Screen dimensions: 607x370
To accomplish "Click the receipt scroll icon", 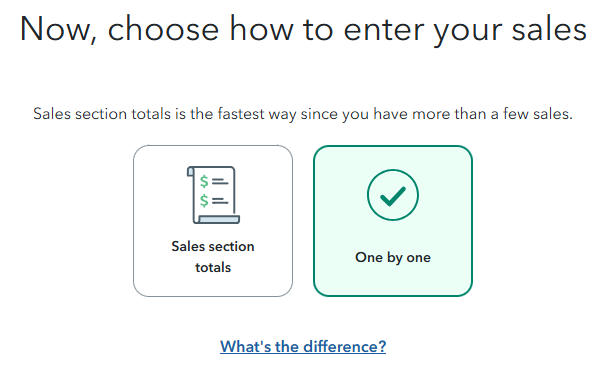I will pos(213,195).
